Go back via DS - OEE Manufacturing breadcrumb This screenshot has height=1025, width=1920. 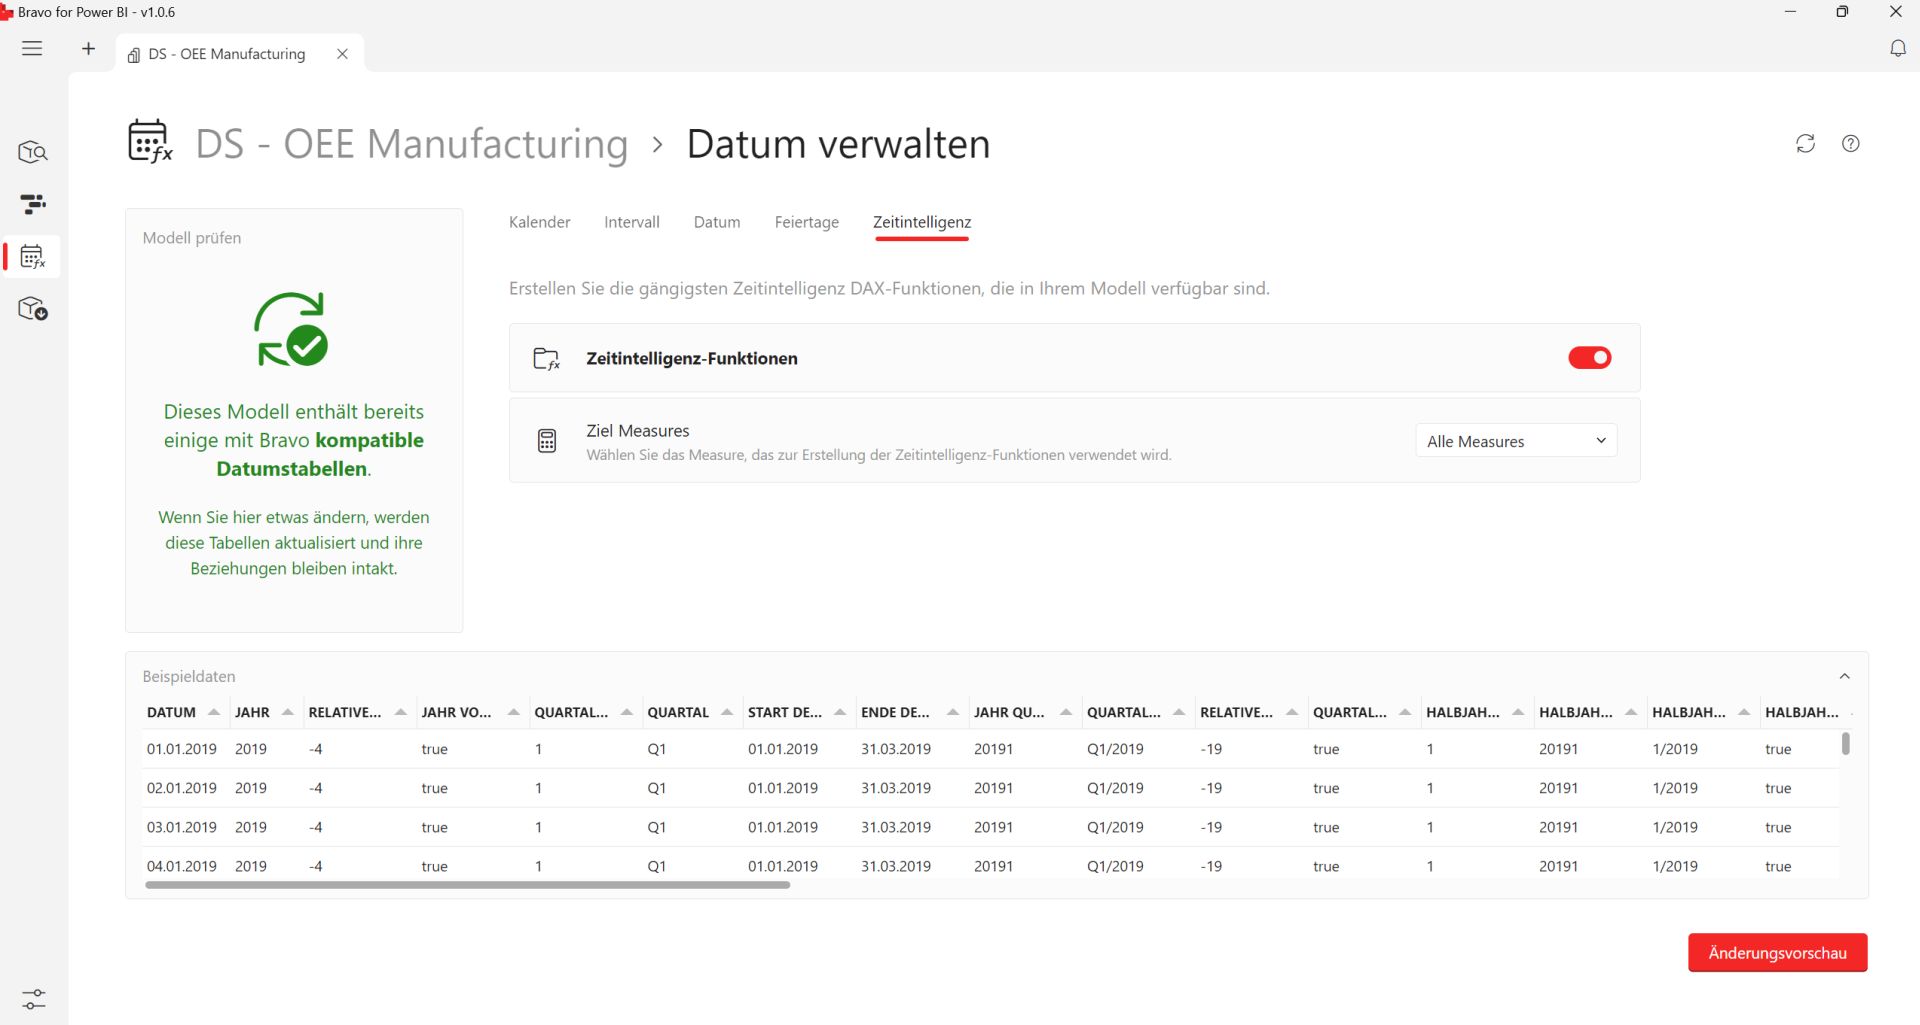point(411,144)
